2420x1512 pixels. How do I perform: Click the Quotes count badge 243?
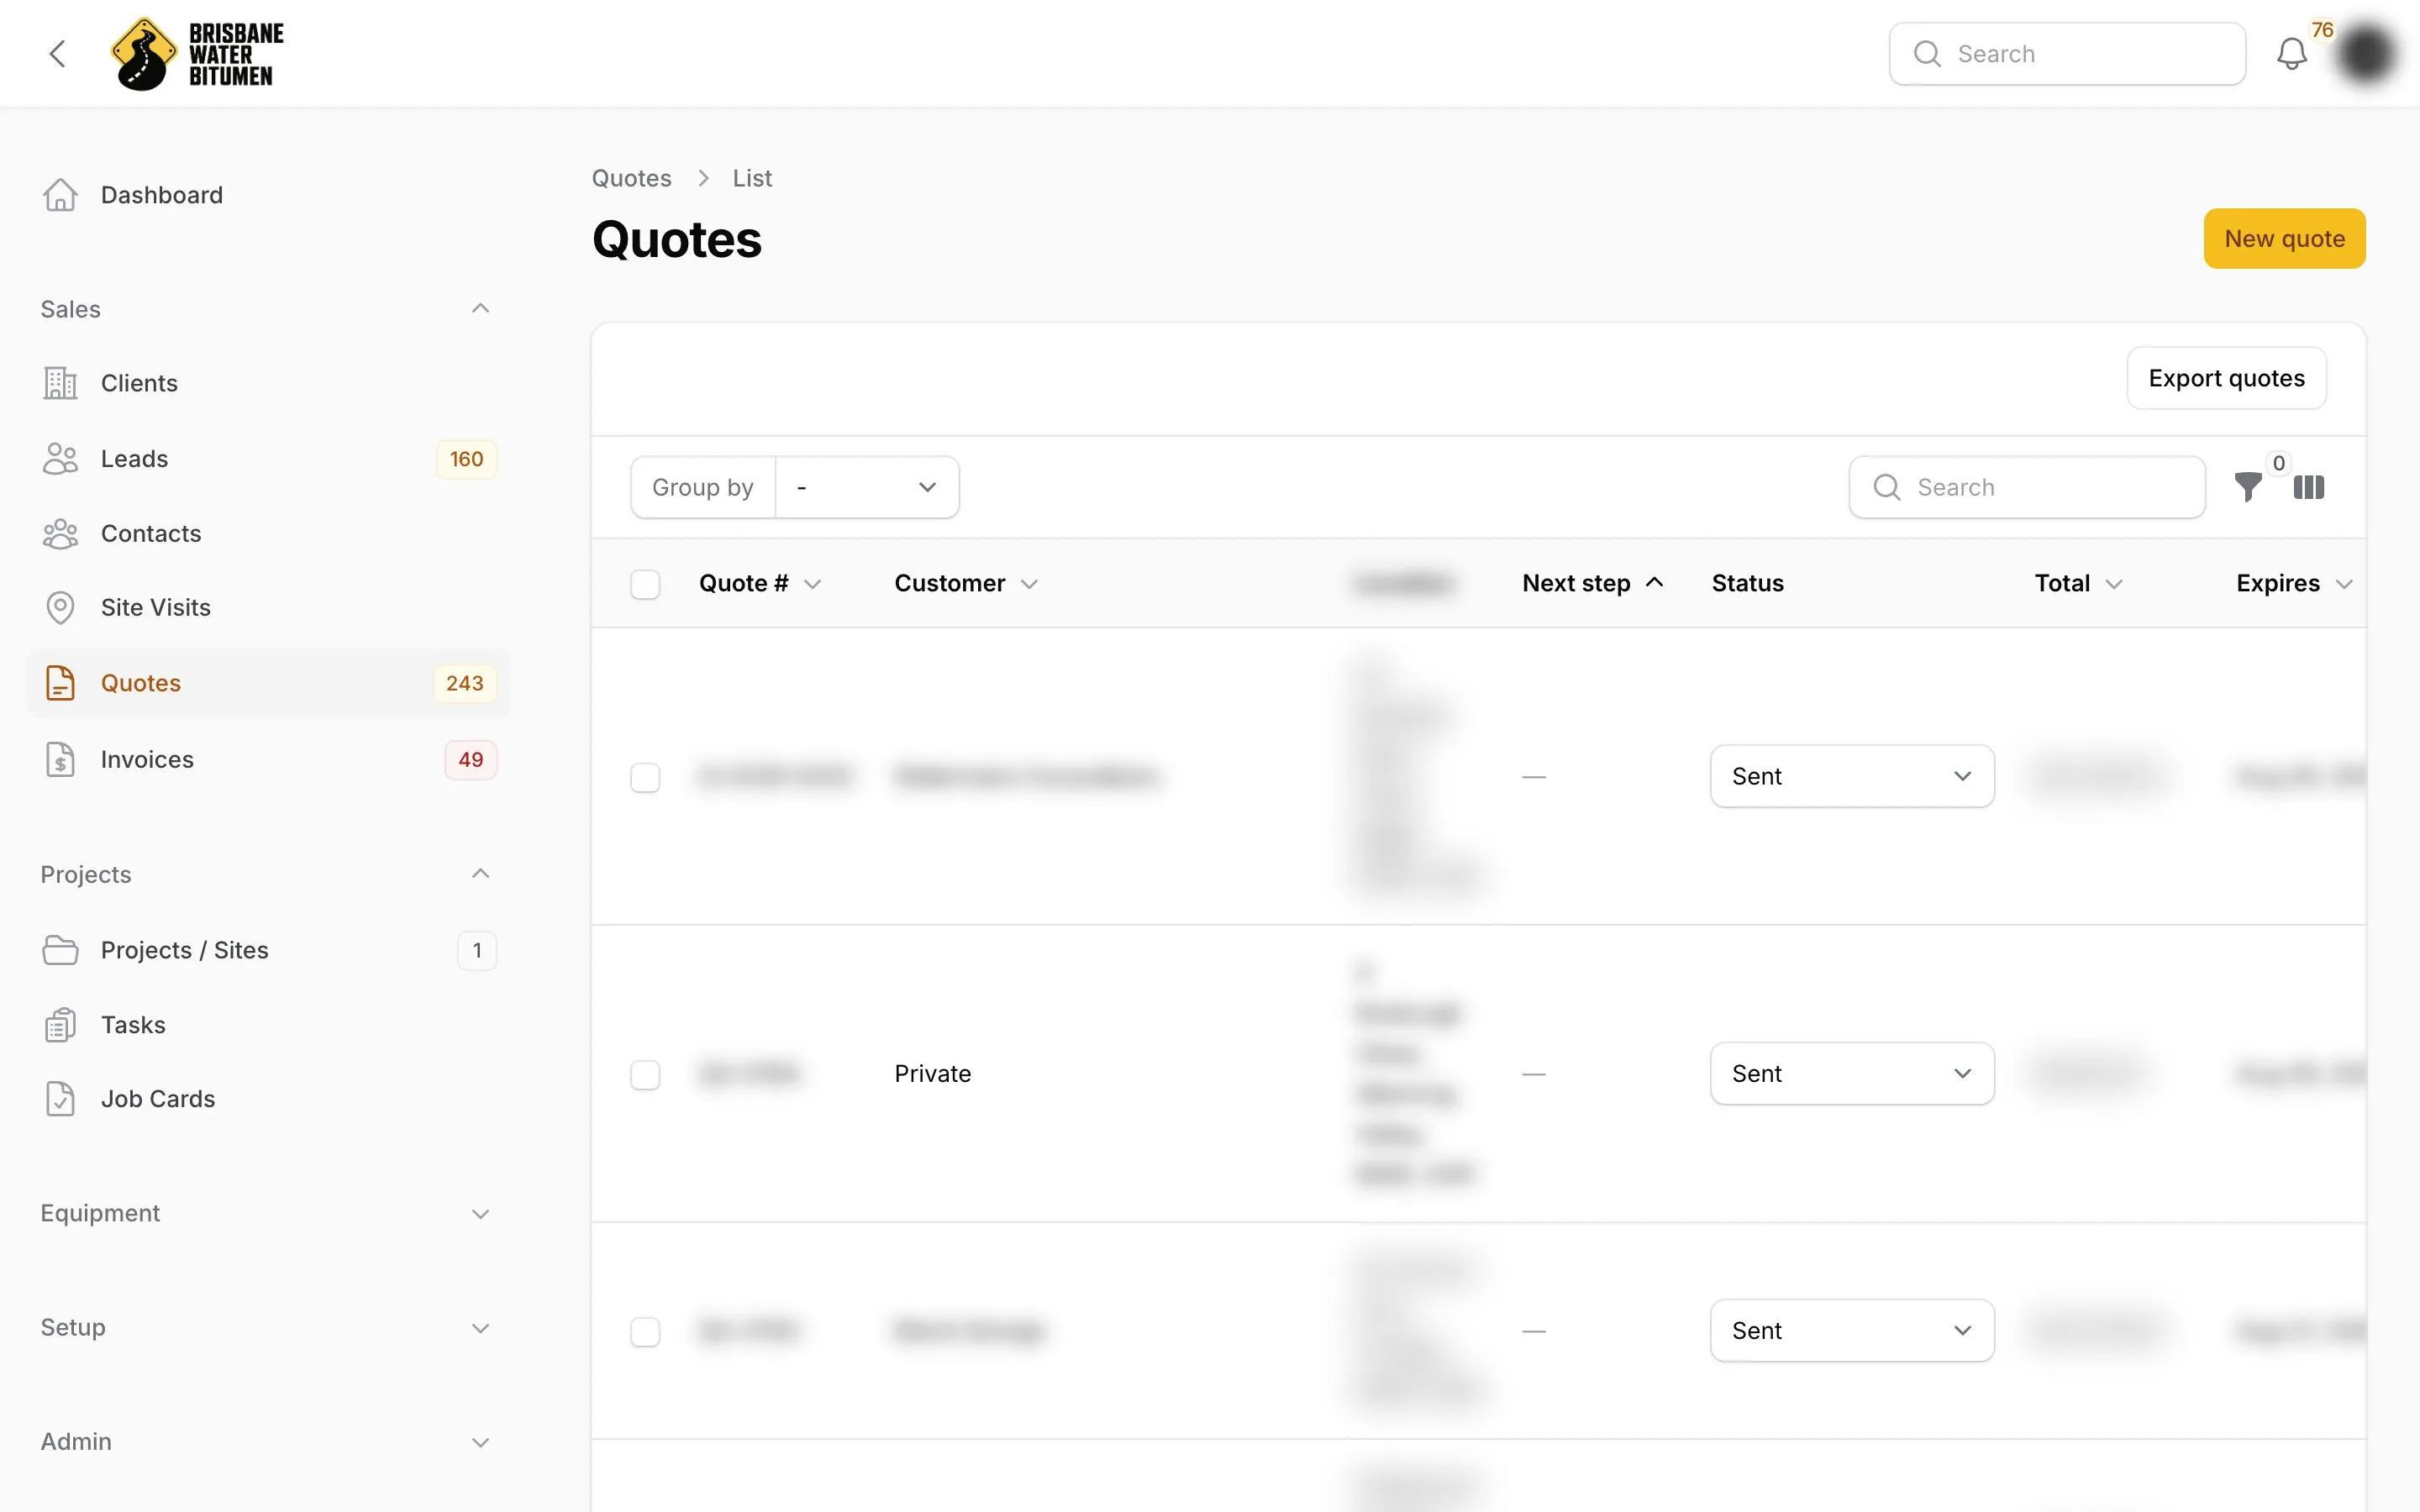pyautogui.click(x=465, y=683)
